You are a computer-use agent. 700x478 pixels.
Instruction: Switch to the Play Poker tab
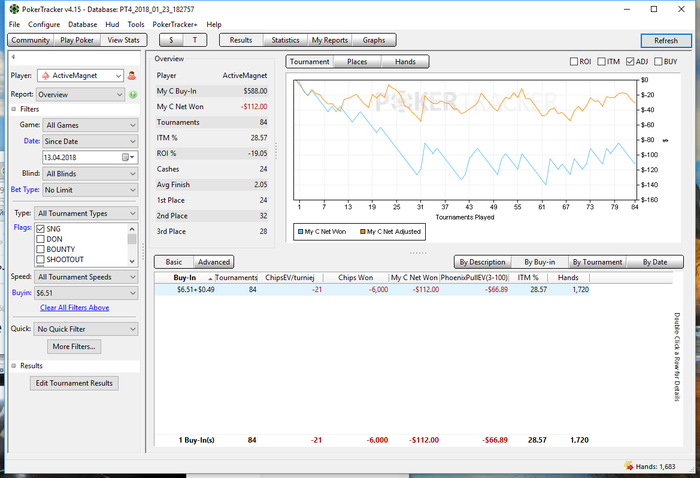(x=77, y=40)
